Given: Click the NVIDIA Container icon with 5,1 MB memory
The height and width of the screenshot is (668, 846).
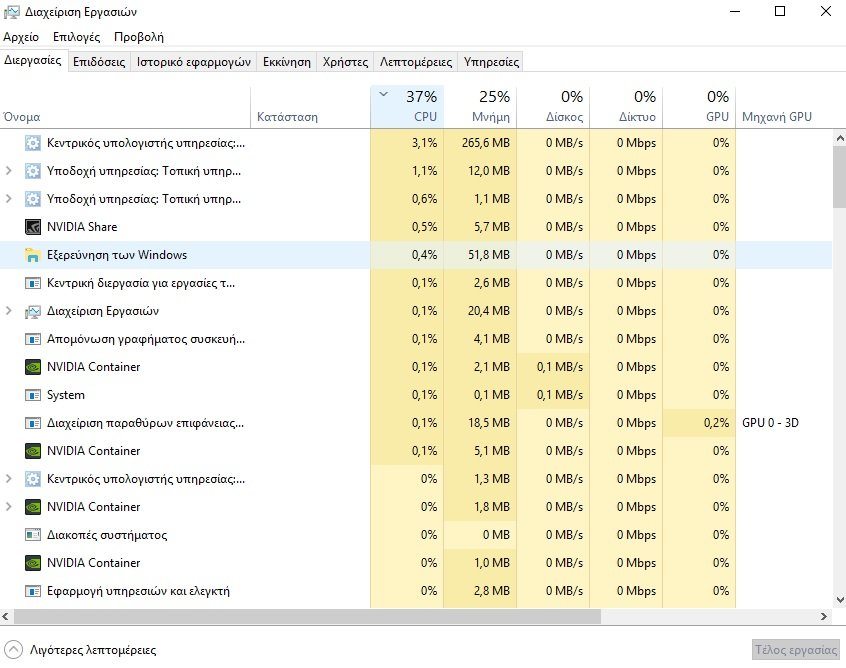Looking at the screenshot, I should (x=33, y=451).
